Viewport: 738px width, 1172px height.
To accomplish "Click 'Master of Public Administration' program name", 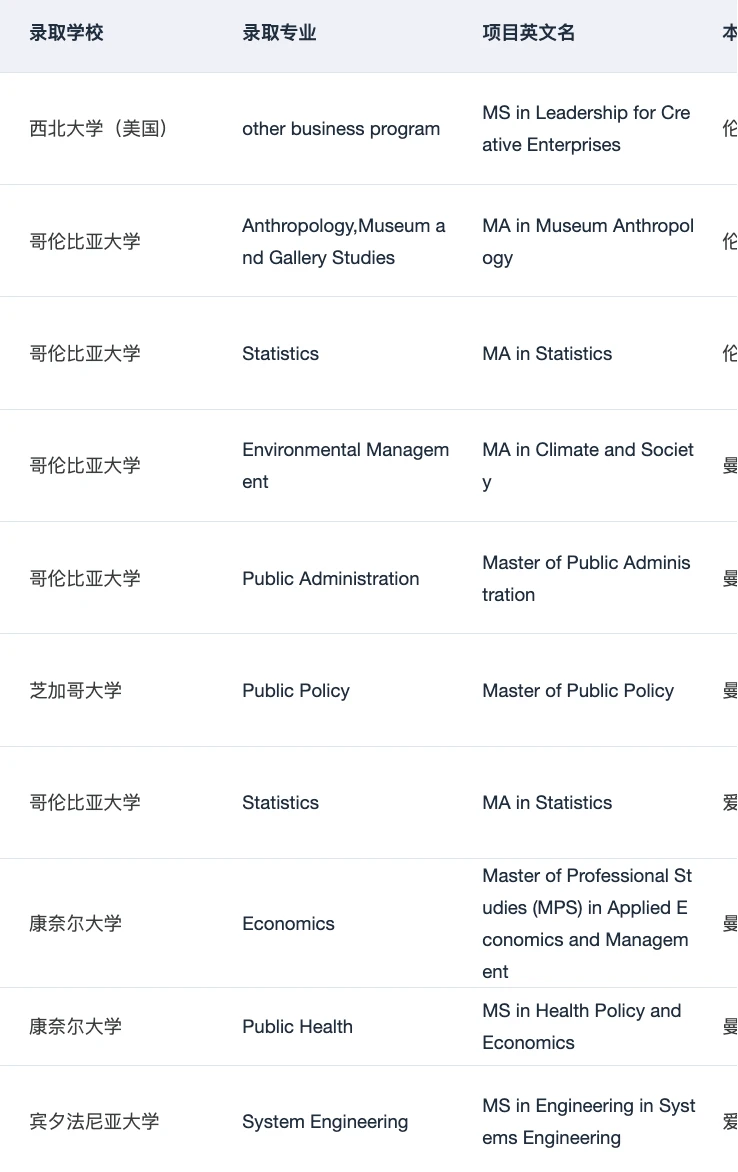I will (586, 579).
